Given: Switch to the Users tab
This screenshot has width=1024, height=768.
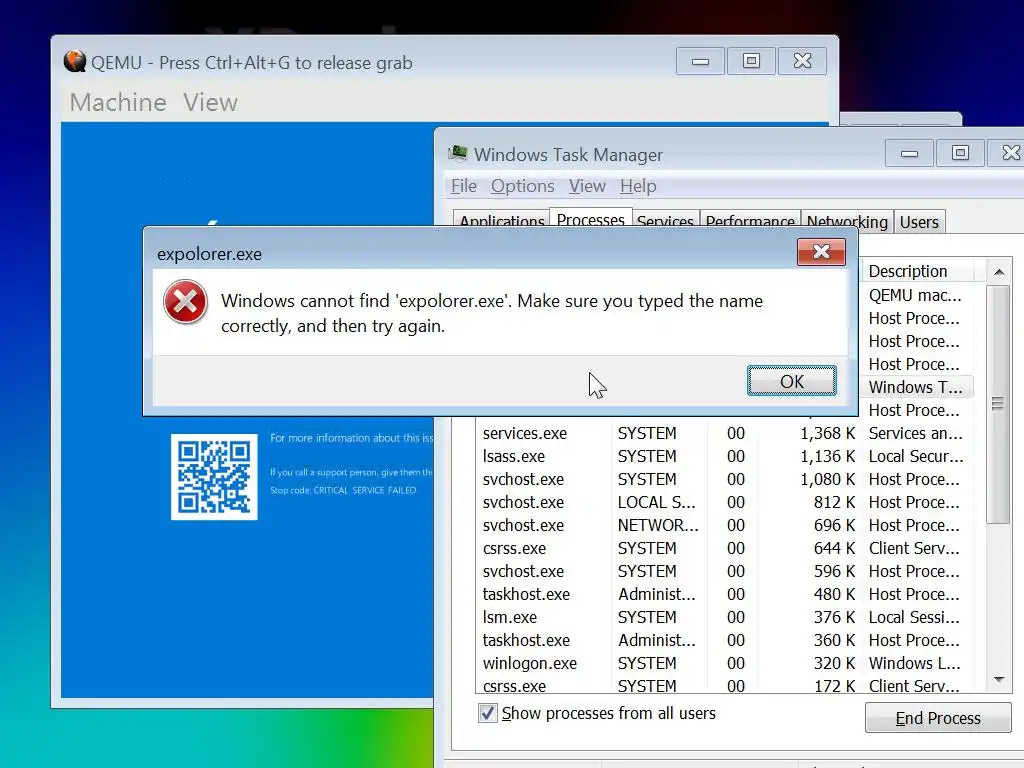Looking at the screenshot, I should (x=919, y=221).
